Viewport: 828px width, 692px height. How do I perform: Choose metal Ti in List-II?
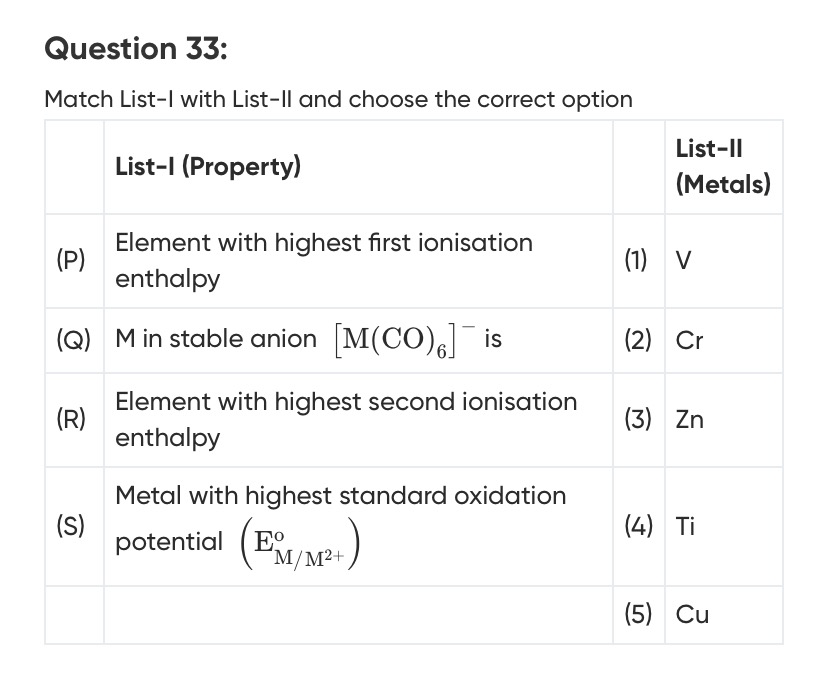click(x=685, y=526)
